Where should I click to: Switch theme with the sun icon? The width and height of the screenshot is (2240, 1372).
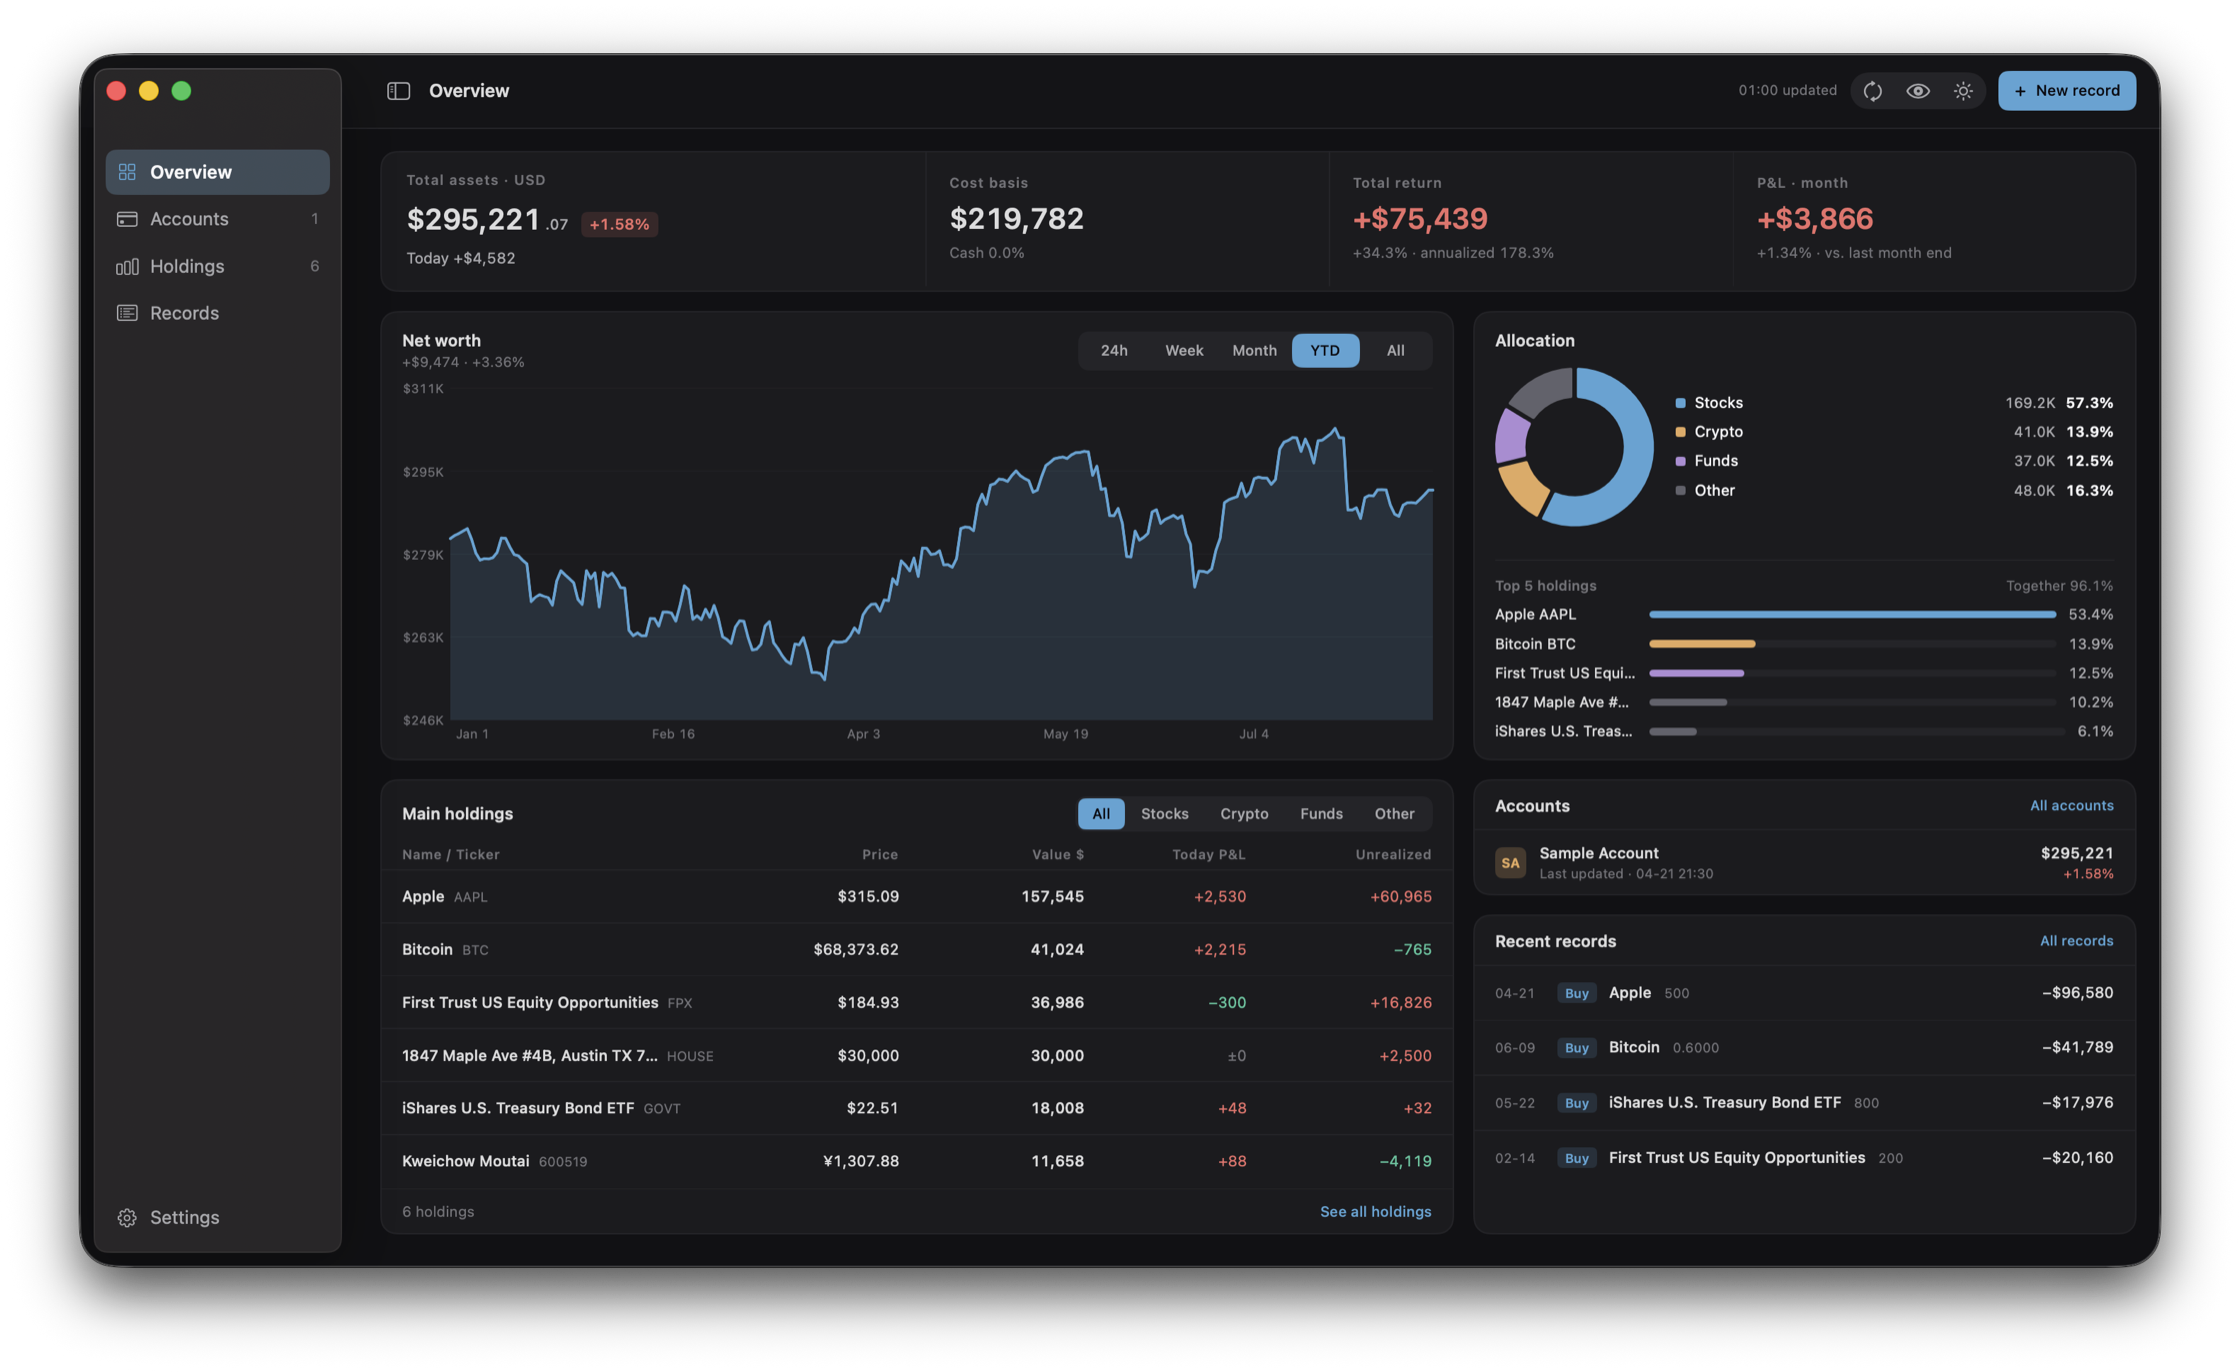[x=1963, y=91]
